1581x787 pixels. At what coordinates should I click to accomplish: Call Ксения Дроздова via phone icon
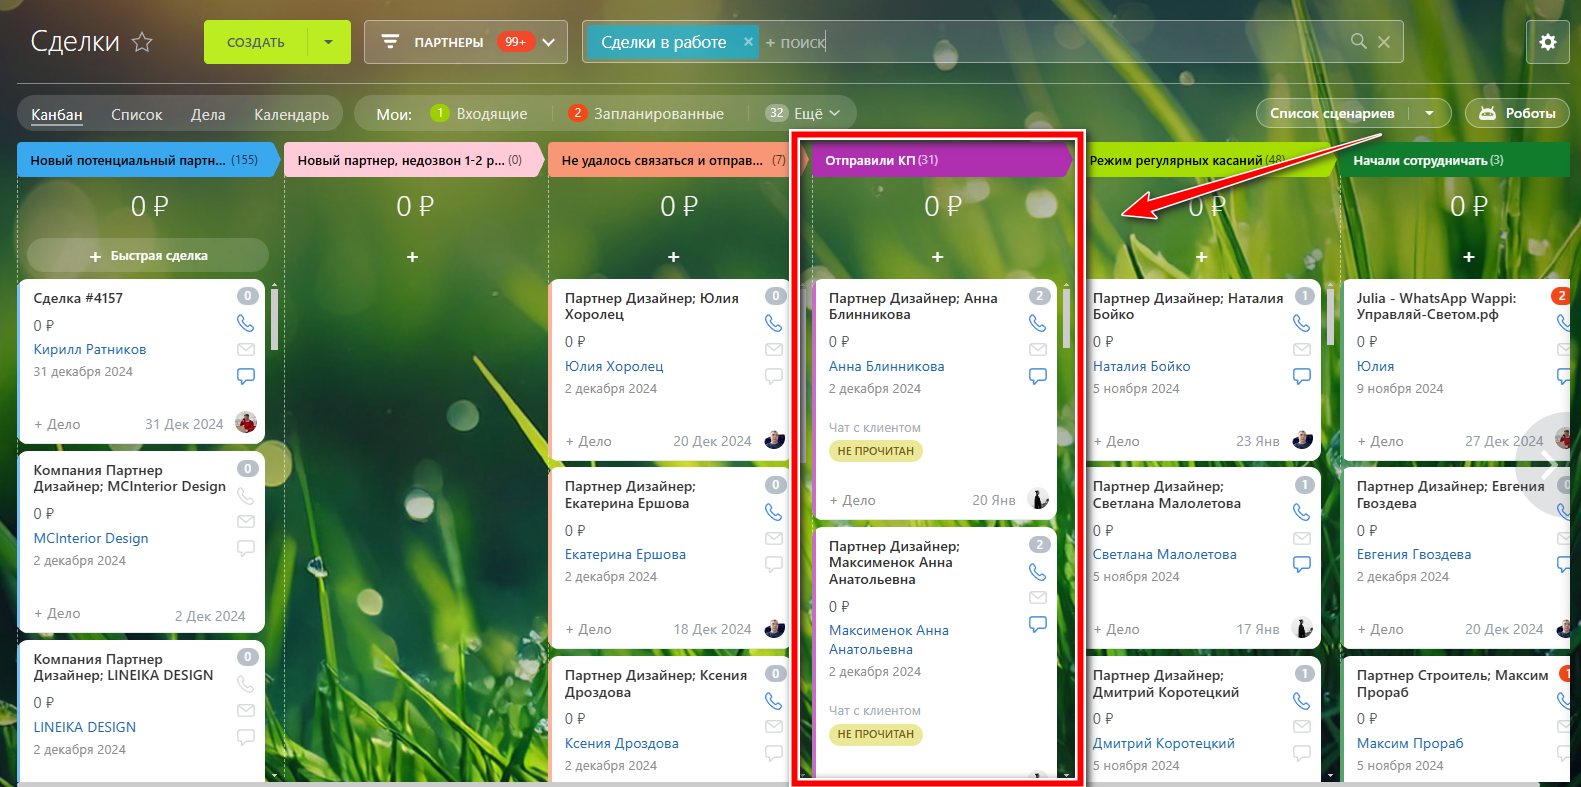coord(773,701)
